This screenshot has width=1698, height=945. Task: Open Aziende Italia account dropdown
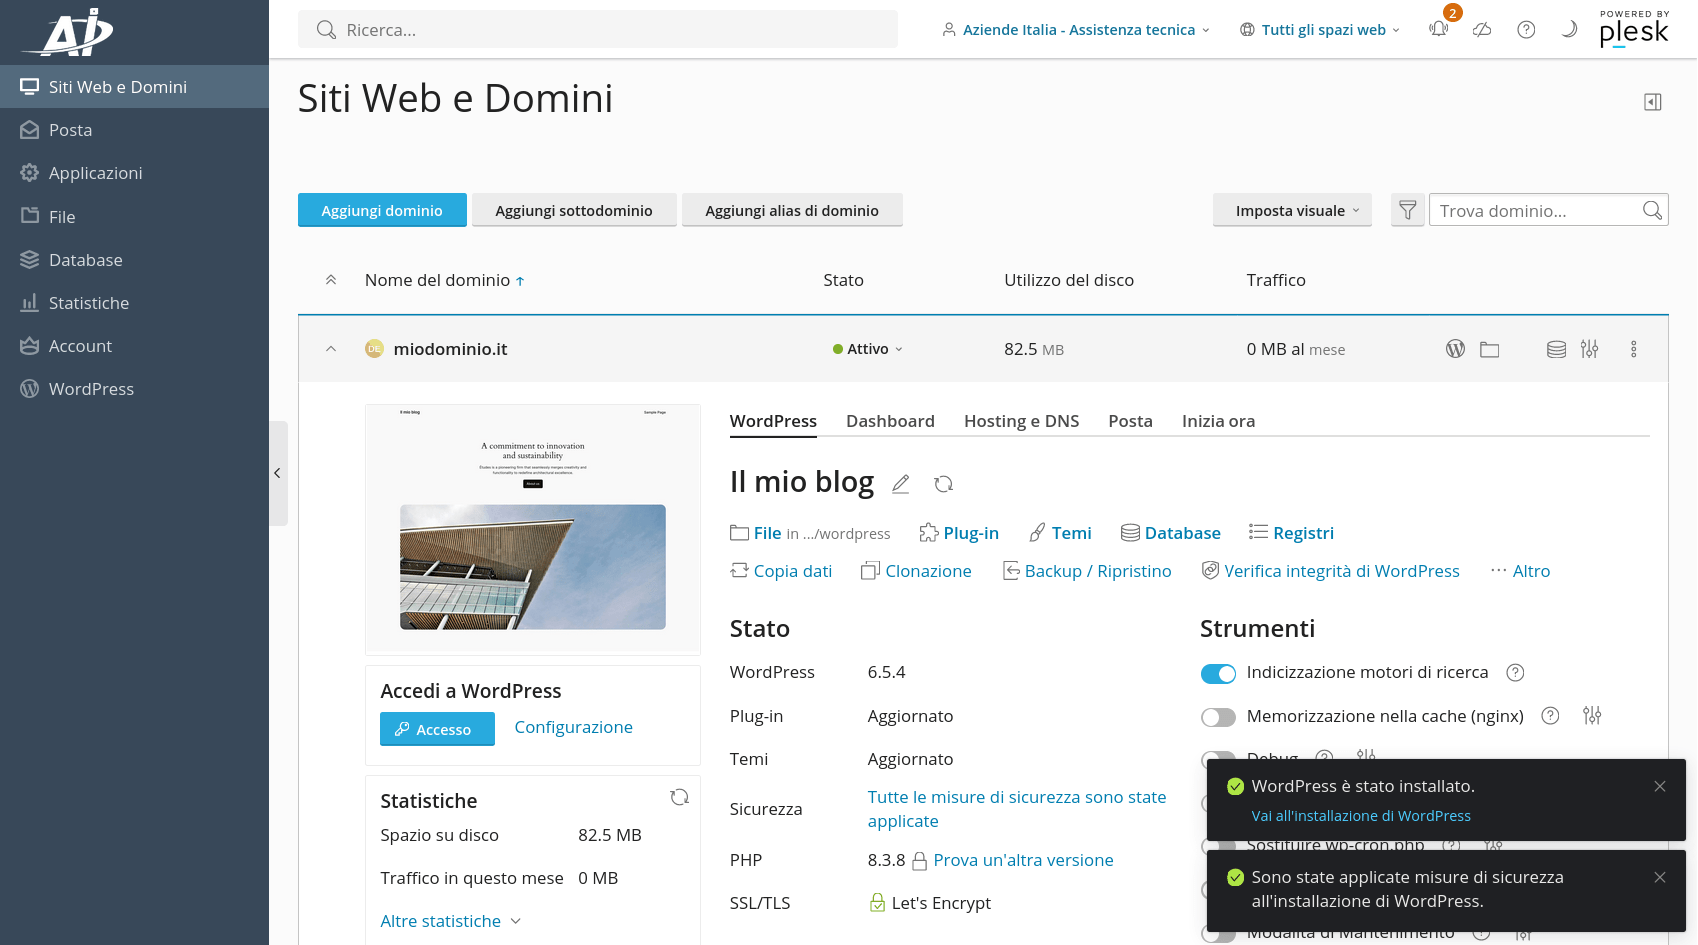1075,30
